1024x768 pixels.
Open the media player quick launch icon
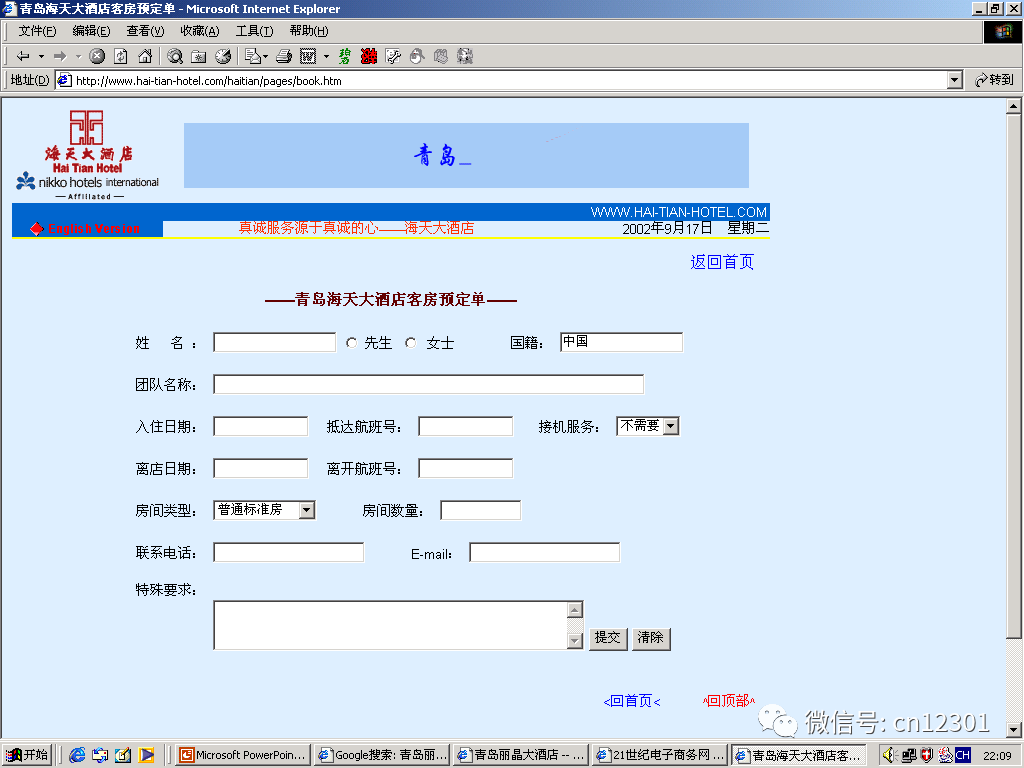(x=146, y=755)
